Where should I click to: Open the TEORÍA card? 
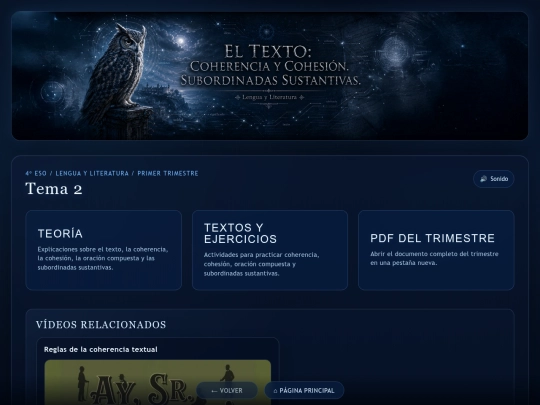tap(104, 250)
